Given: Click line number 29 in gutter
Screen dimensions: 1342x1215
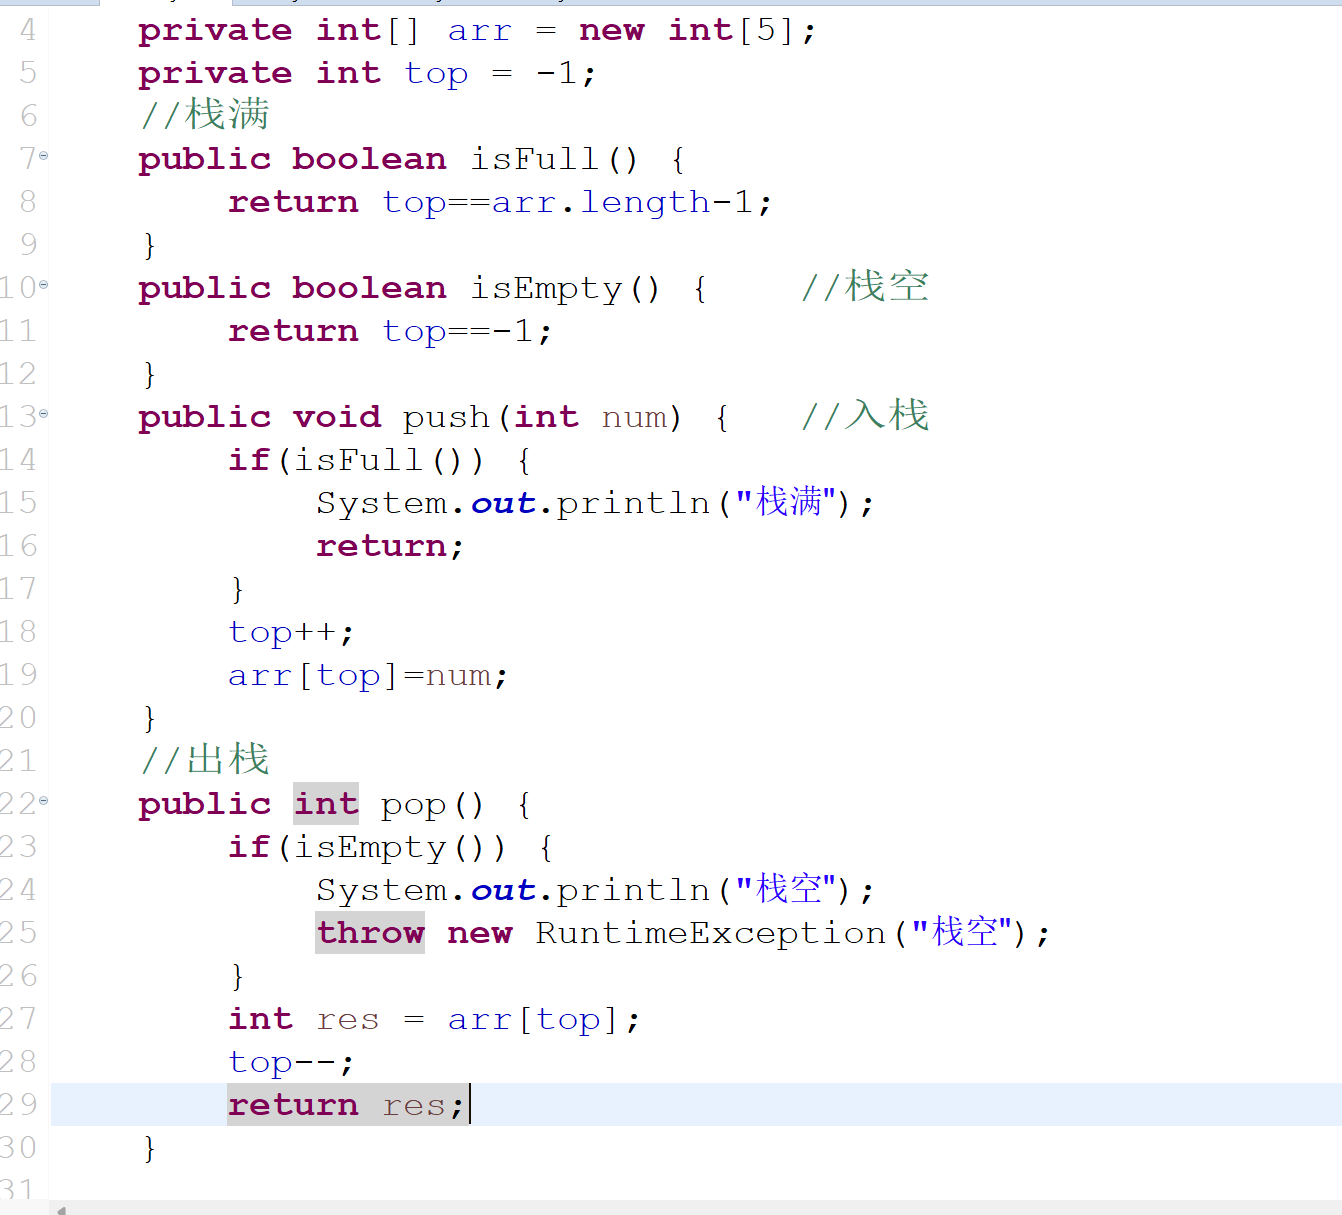Looking at the screenshot, I should tap(18, 1104).
